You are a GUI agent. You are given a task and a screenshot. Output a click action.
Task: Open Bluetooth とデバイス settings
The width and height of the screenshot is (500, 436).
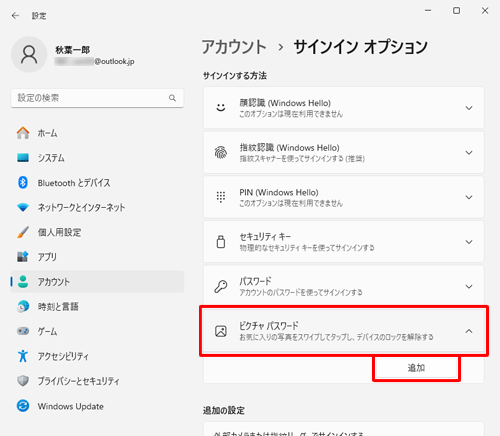pyautogui.click(x=97, y=183)
